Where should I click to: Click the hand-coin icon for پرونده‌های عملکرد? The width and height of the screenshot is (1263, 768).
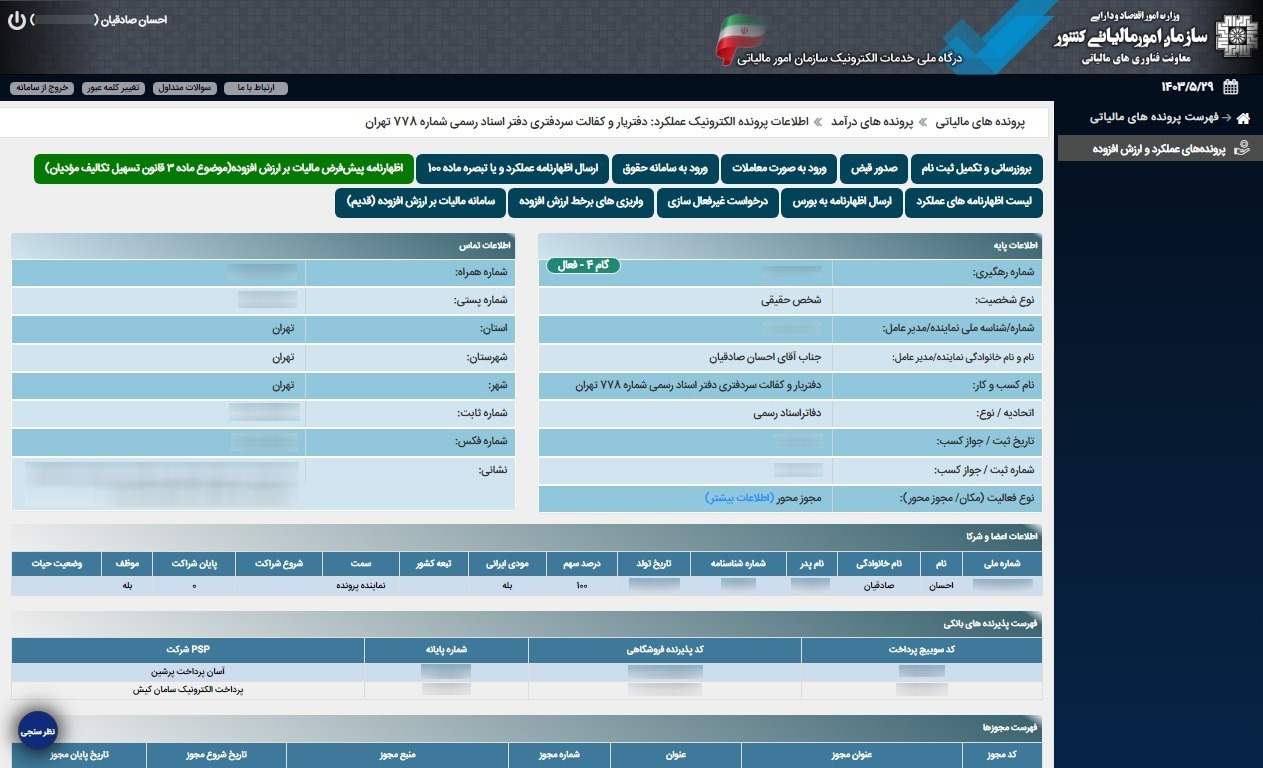1242,148
